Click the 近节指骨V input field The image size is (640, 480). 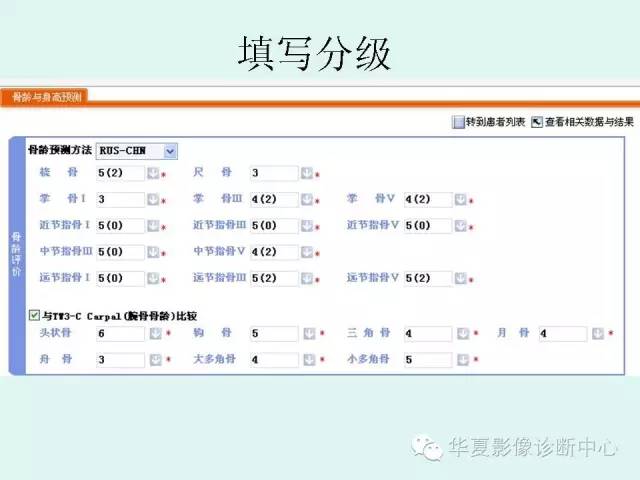click(428, 226)
